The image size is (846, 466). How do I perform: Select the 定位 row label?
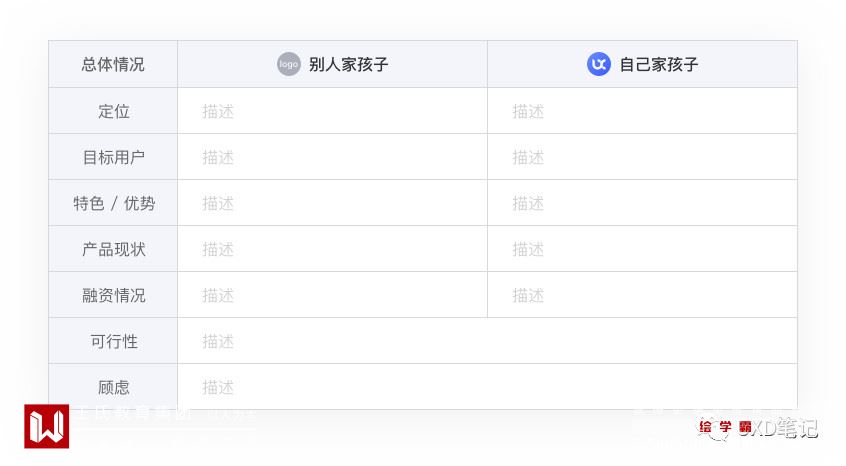coord(113,111)
